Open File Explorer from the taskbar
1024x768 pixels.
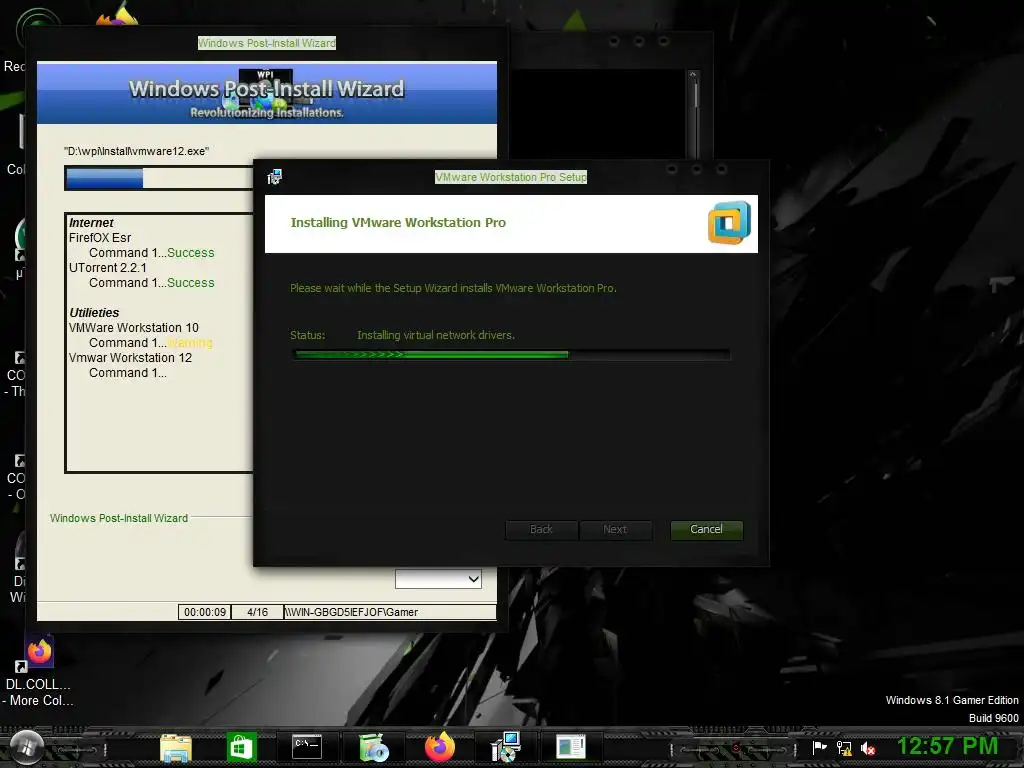176,748
